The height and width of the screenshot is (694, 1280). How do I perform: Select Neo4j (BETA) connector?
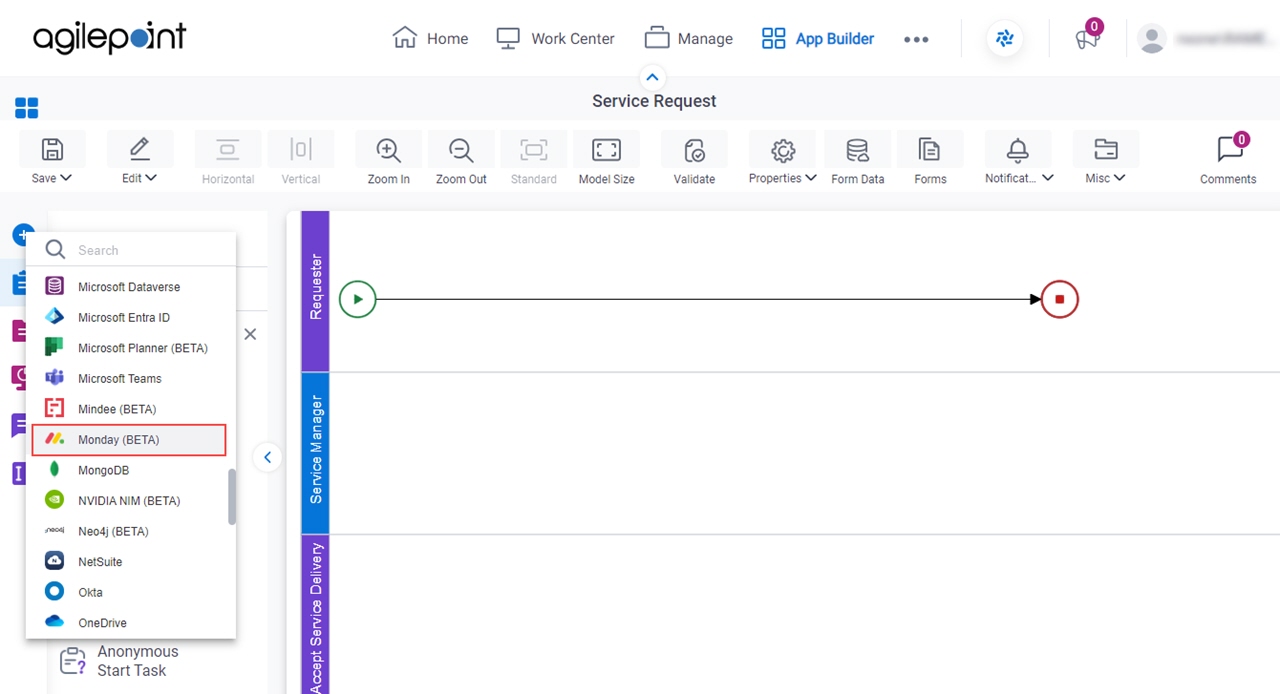[130, 531]
